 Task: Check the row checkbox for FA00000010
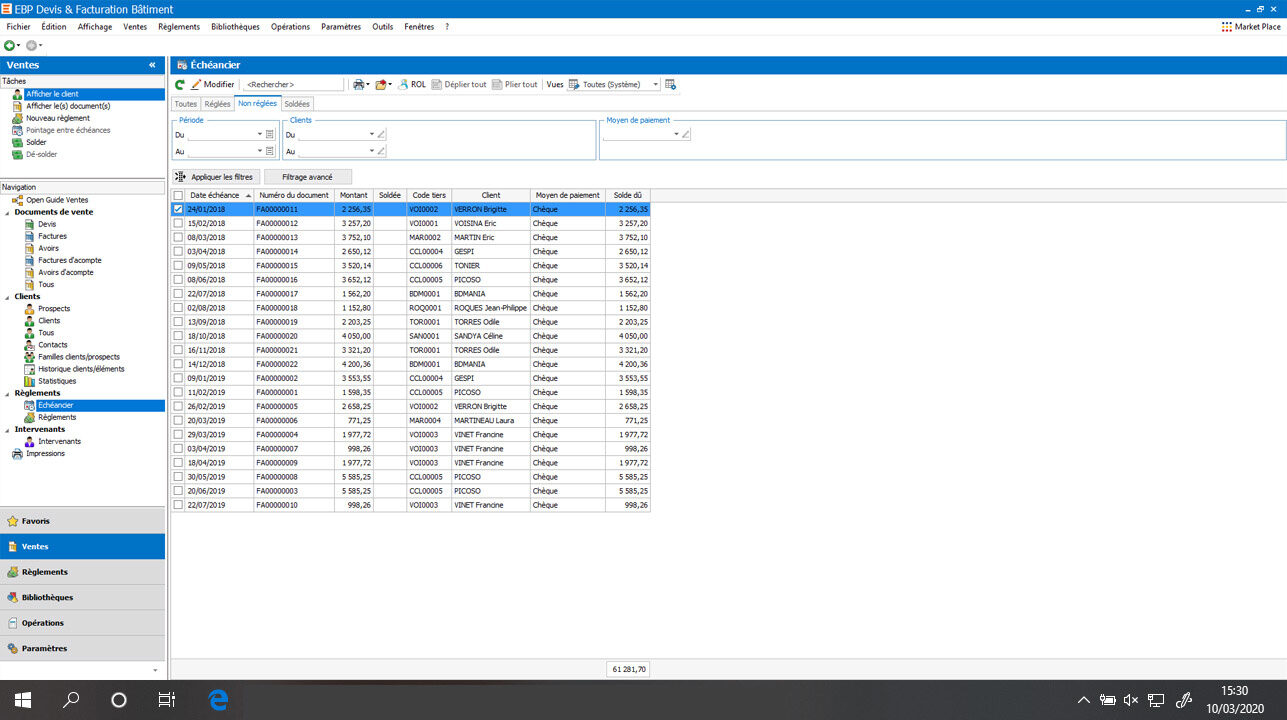(x=178, y=505)
